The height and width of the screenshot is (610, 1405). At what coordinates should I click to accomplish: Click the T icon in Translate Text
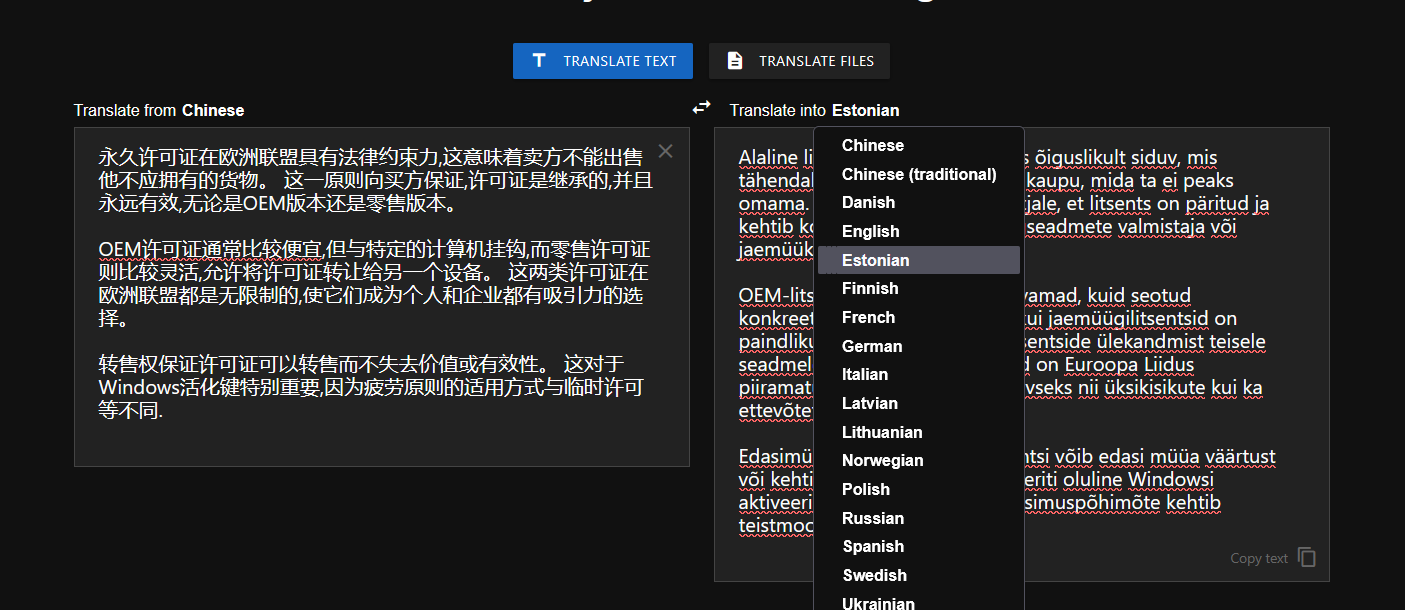tap(539, 61)
